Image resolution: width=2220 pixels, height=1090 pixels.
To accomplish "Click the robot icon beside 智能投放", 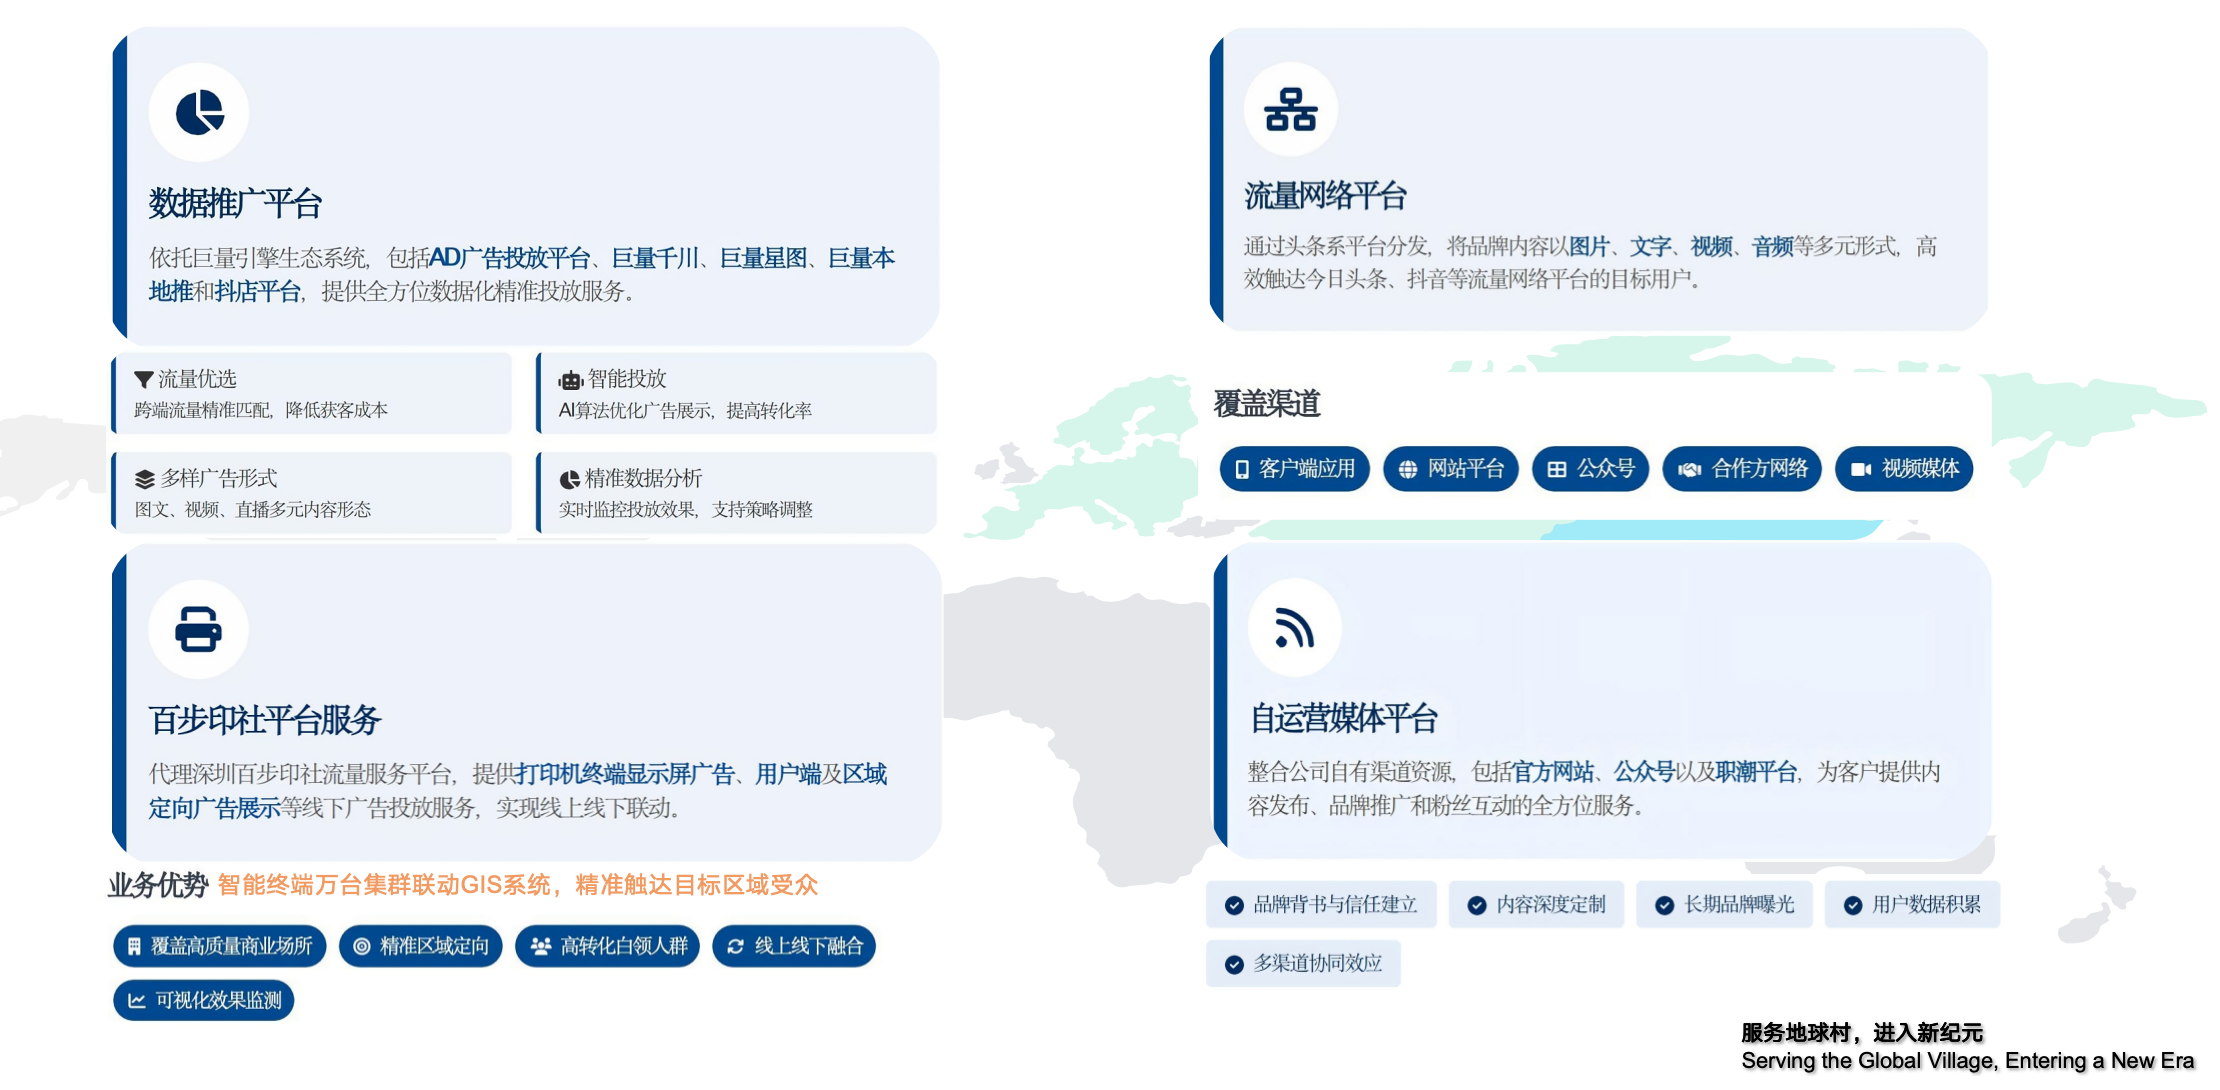I will [x=571, y=380].
